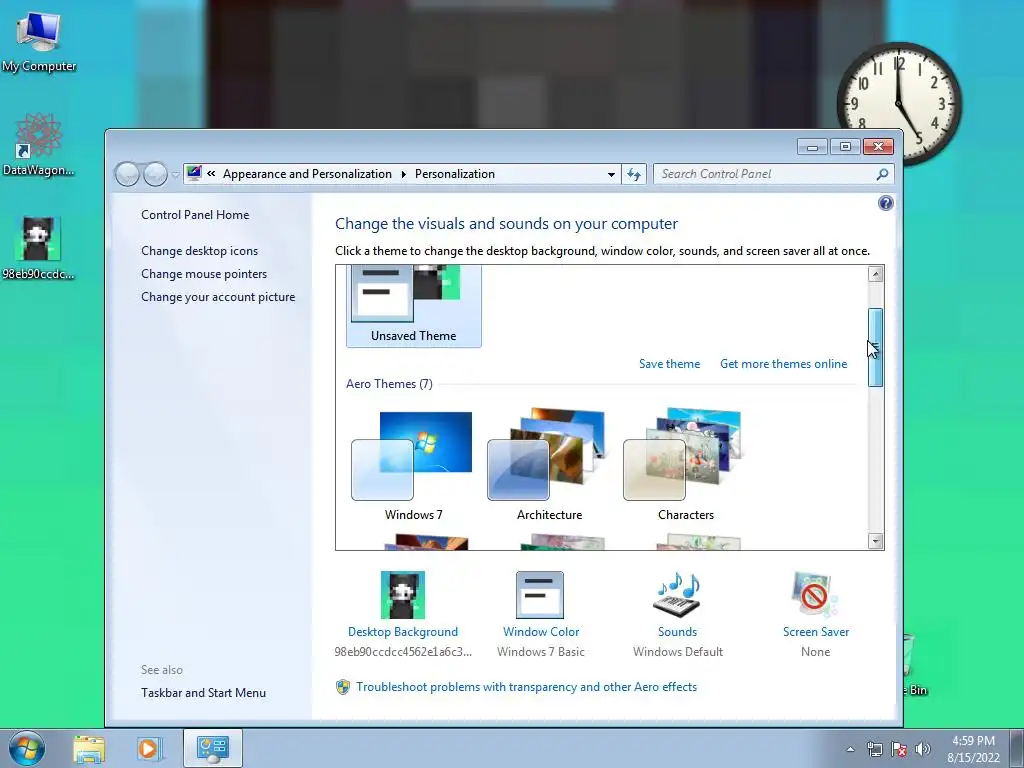Go to Control Panel Home
Screen dimensions: 1024x768
click(195, 215)
